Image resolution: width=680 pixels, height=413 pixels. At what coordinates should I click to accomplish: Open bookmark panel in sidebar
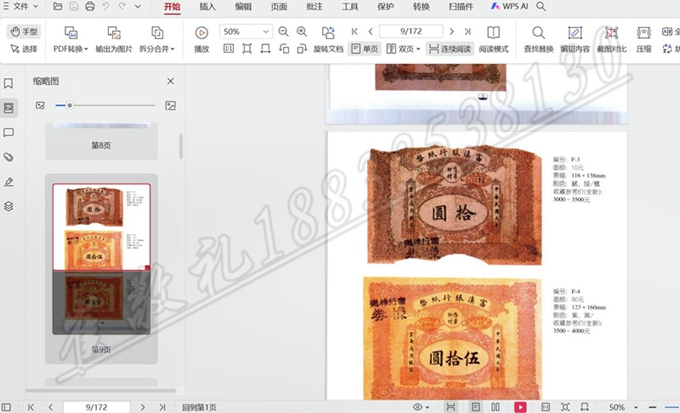pyautogui.click(x=8, y=83)
